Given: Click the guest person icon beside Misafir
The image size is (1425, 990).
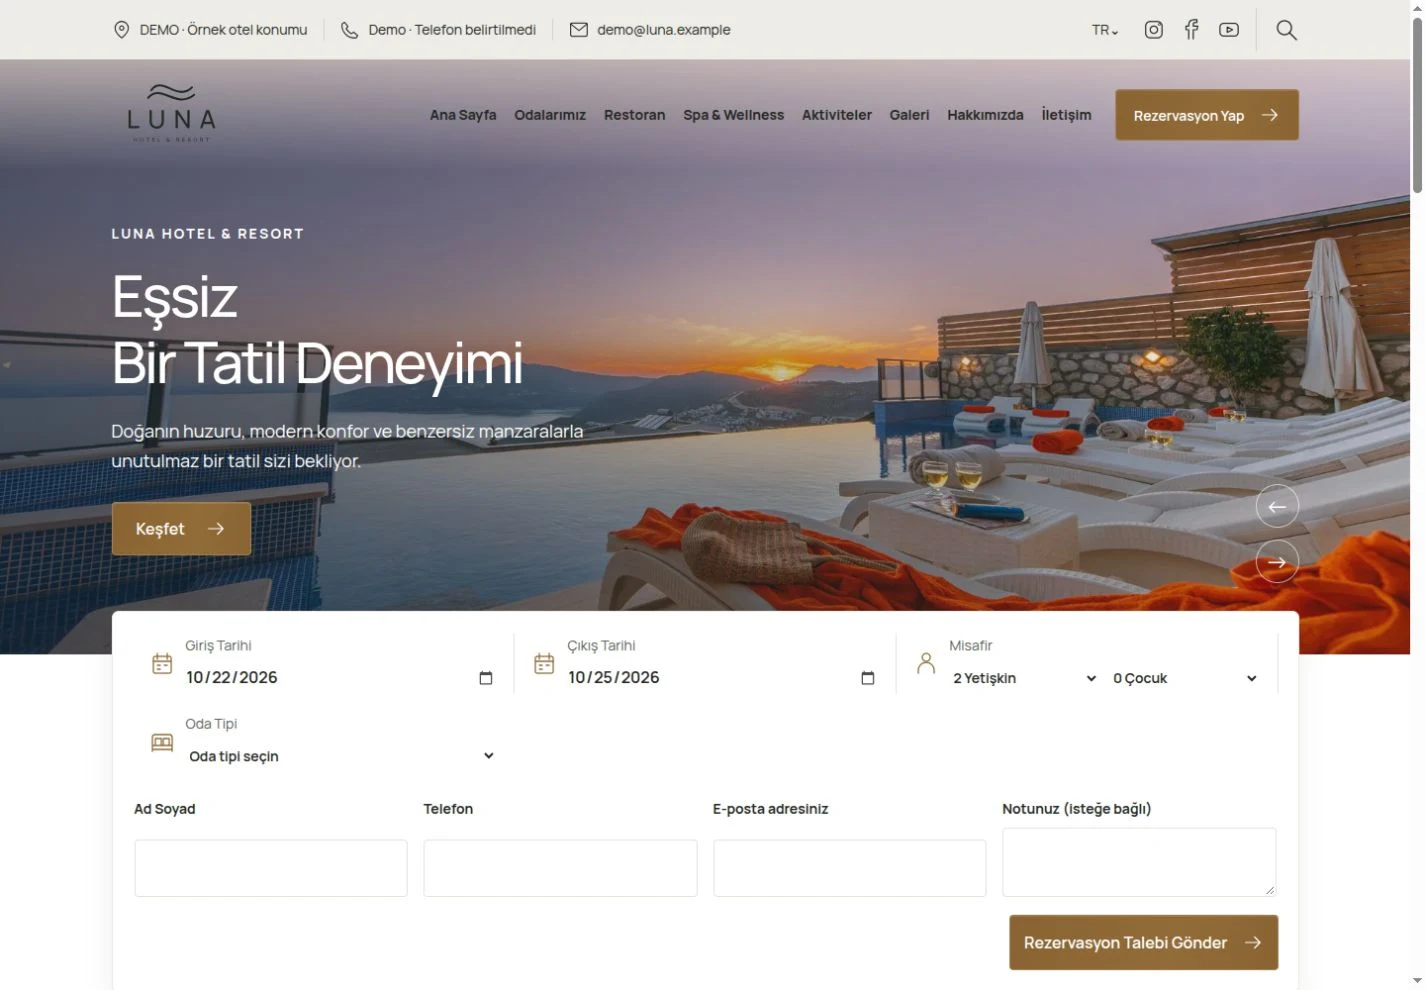Looking at the screenshot, I should 926,663.
